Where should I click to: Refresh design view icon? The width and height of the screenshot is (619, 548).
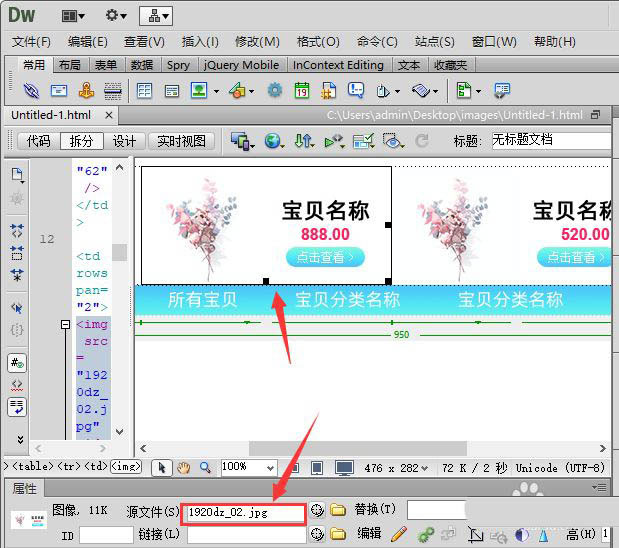[x=422, y=141]
